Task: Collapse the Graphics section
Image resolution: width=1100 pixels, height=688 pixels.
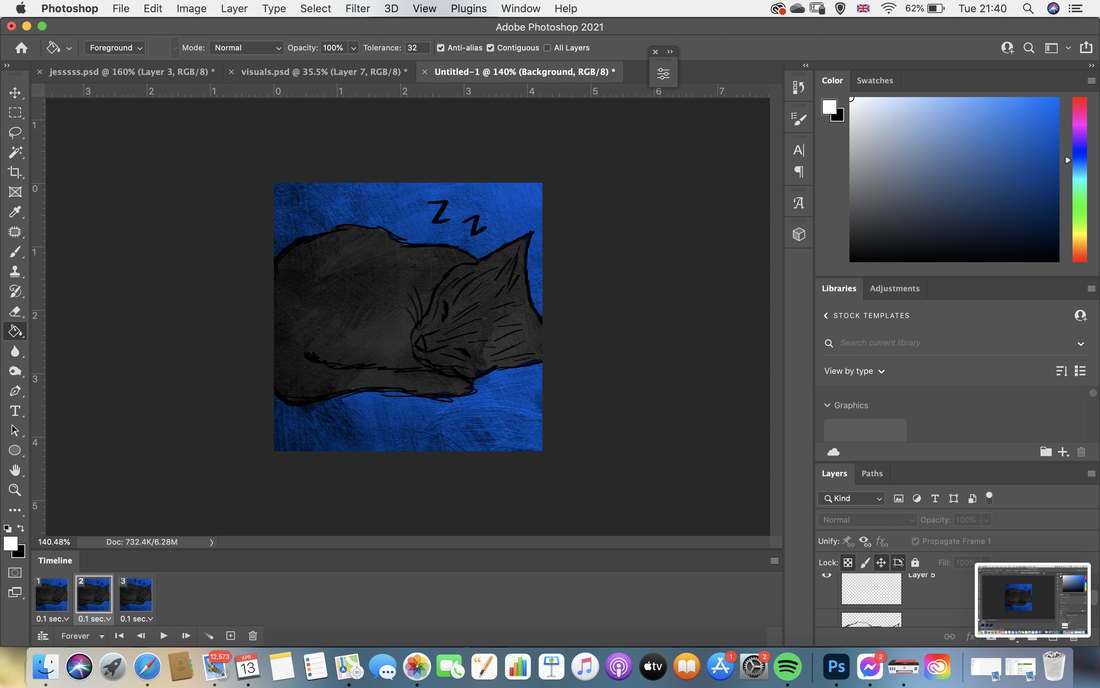Action: pyautogui.click(x=827, y=405)
